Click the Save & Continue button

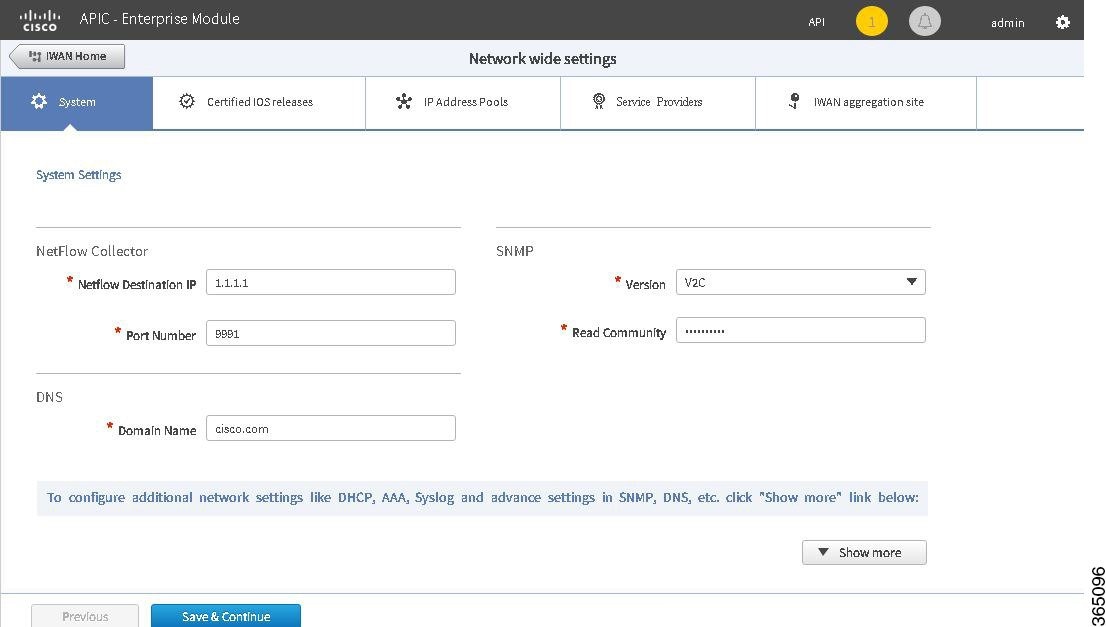226,616
